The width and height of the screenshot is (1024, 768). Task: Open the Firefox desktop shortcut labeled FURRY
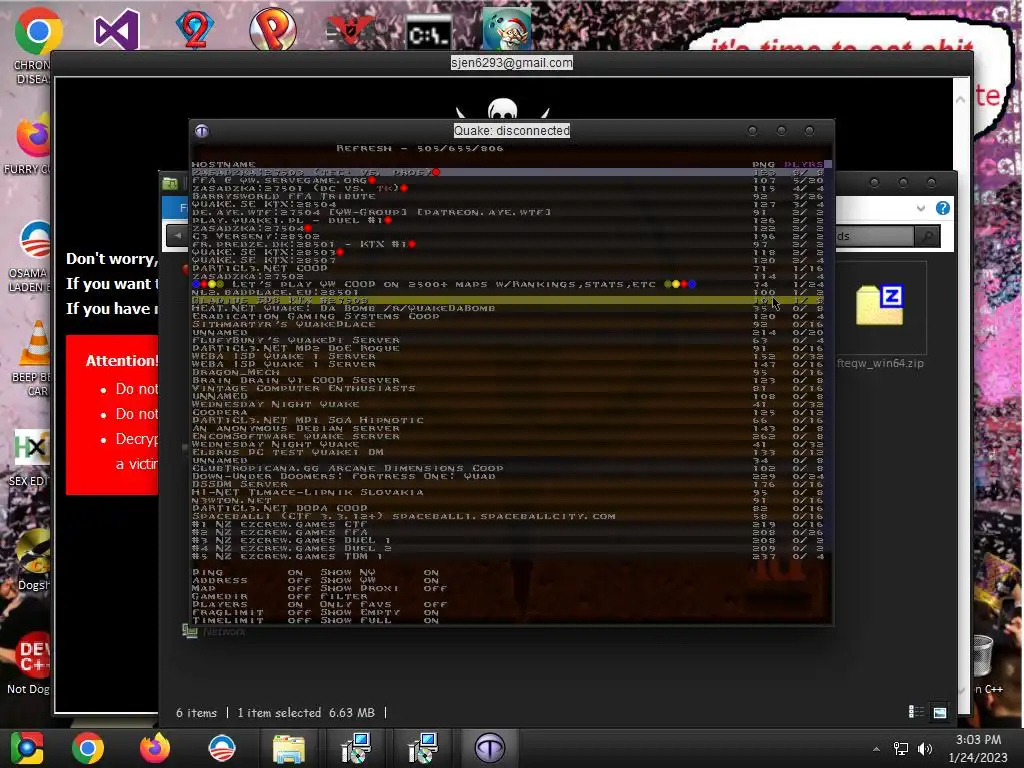pyautogui.click(x=33, y=136)
